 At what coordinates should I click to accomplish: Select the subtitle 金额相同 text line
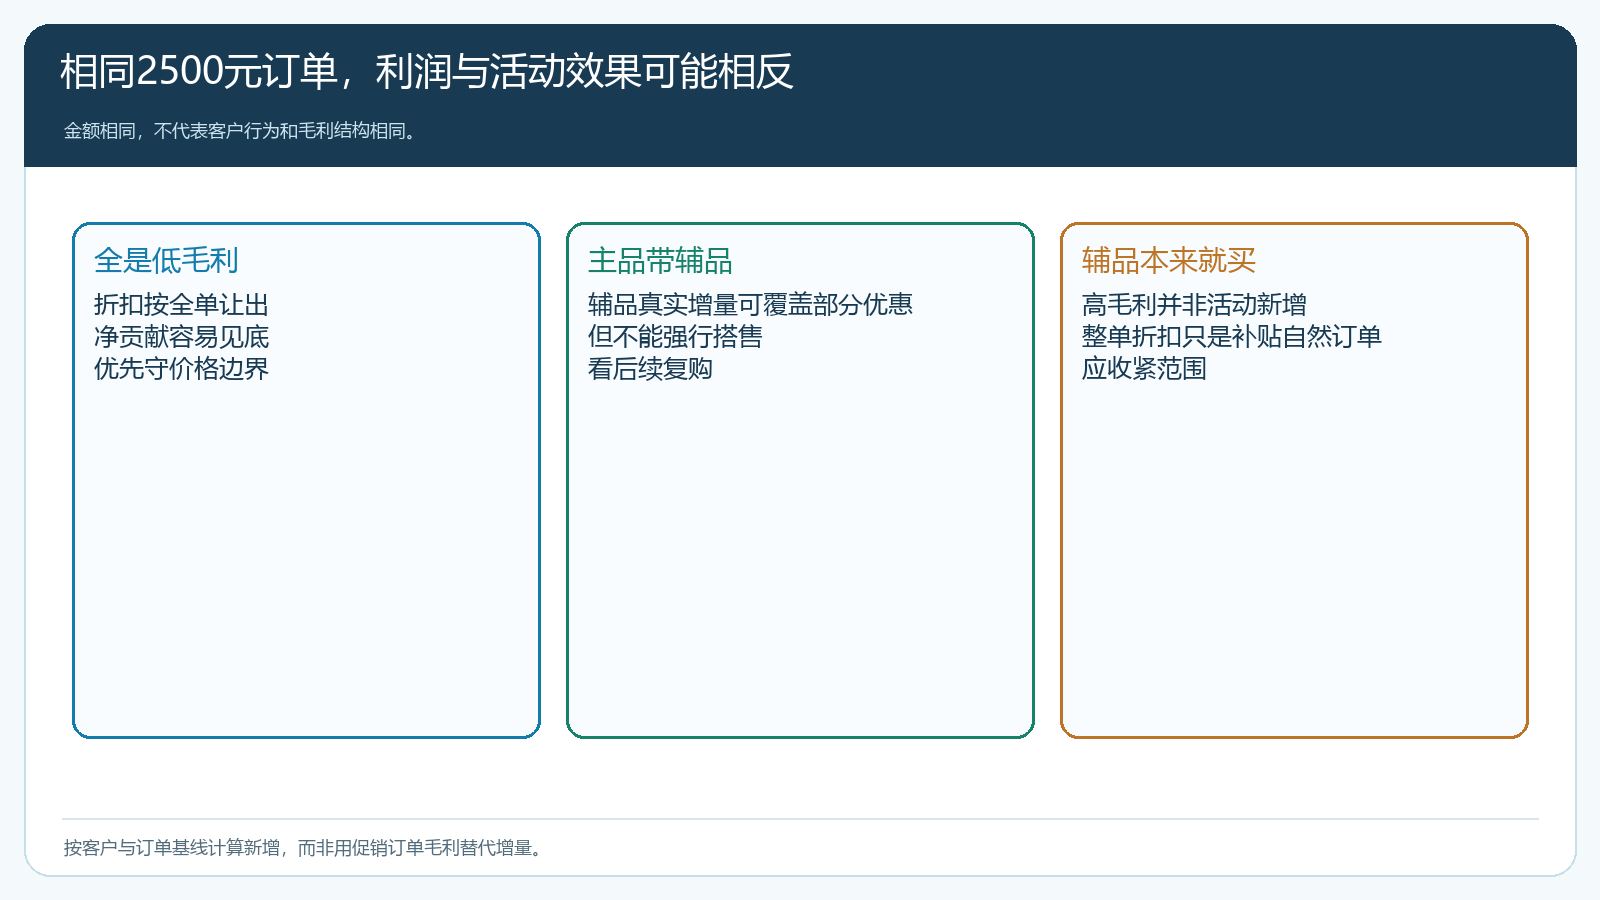pos(241,131)
